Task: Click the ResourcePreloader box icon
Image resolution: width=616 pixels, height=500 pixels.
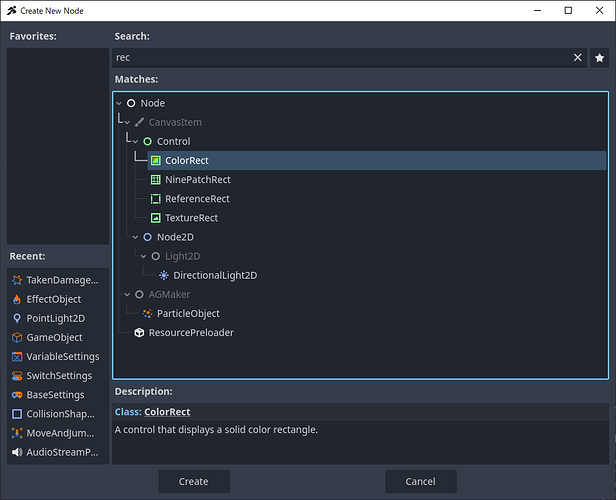Action: pos(139,332)
